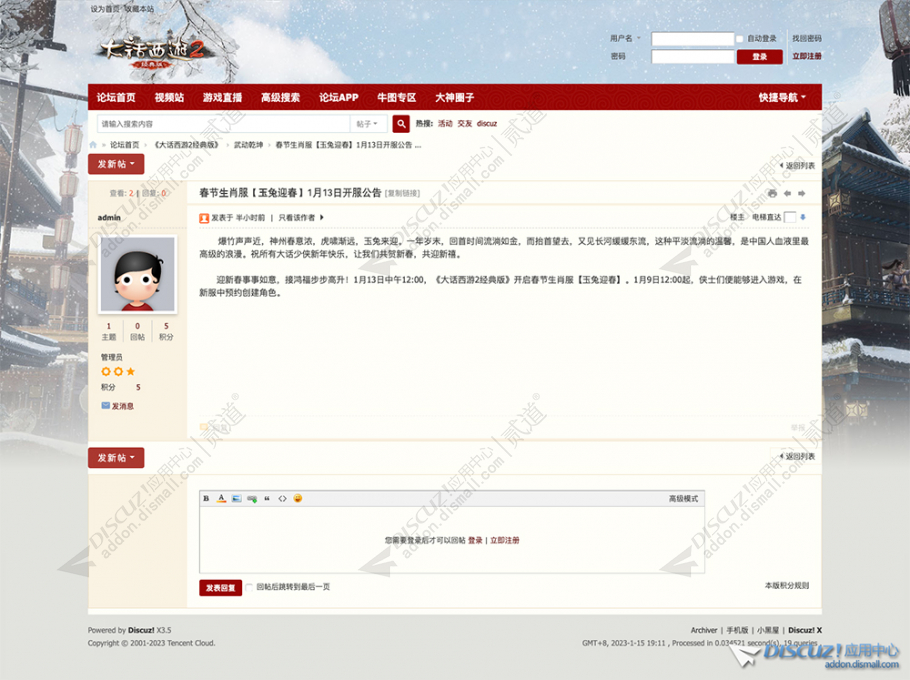
Task: Focus the 电梯直达 floor number box
Action: coord(790,217)
